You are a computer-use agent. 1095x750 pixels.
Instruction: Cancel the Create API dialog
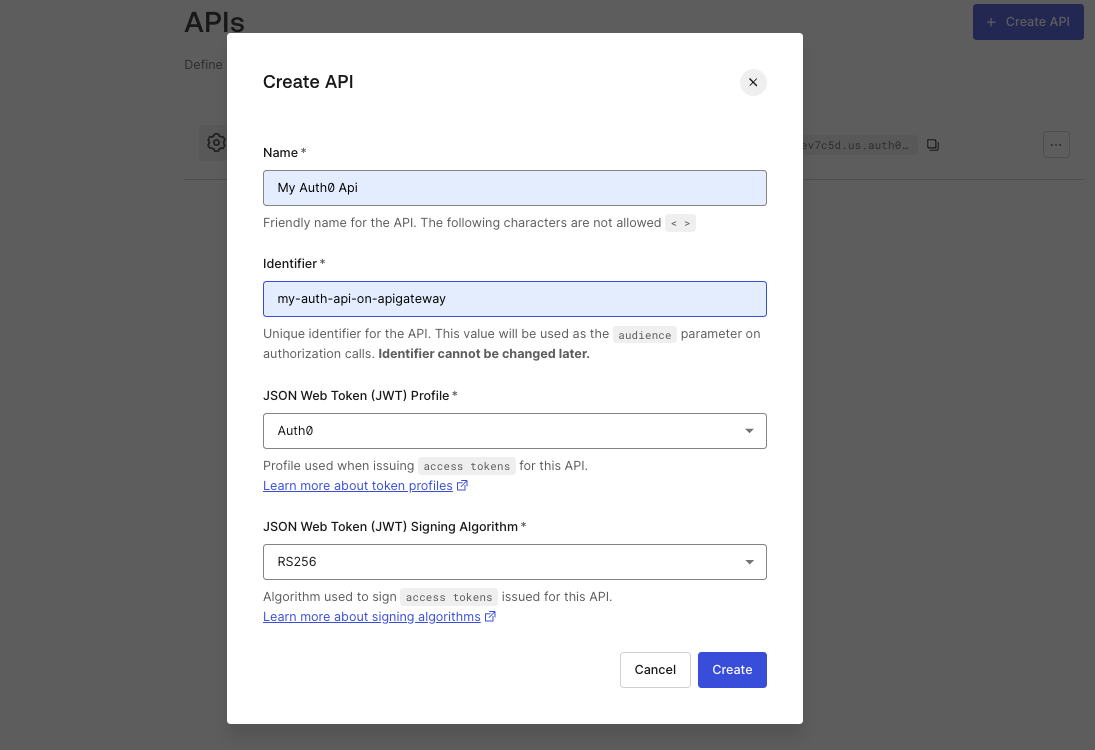coord(655,669)
